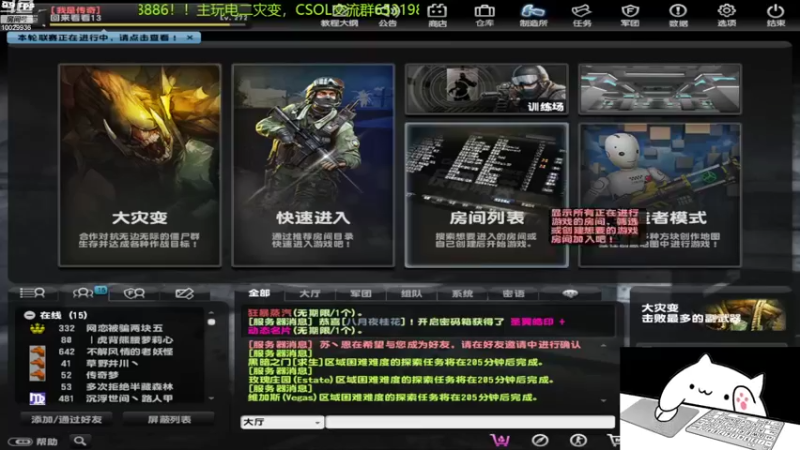Click the 帮助 help button
The image size is (800, 450).
[x=33, y=441]
